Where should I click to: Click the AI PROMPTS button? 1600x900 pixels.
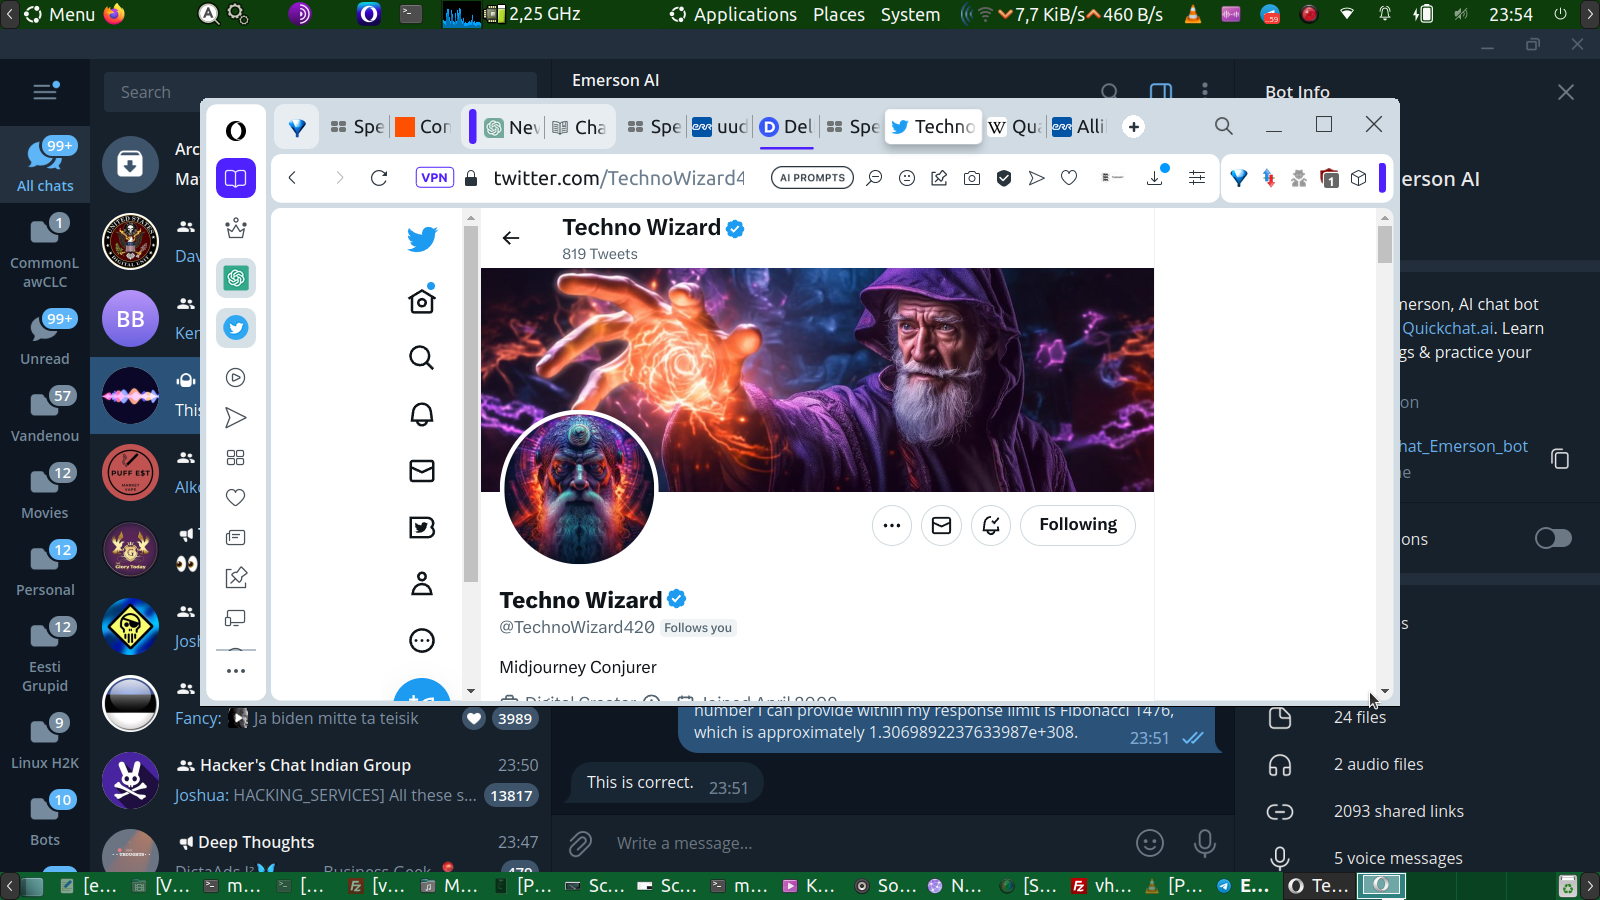coord(812,178)
